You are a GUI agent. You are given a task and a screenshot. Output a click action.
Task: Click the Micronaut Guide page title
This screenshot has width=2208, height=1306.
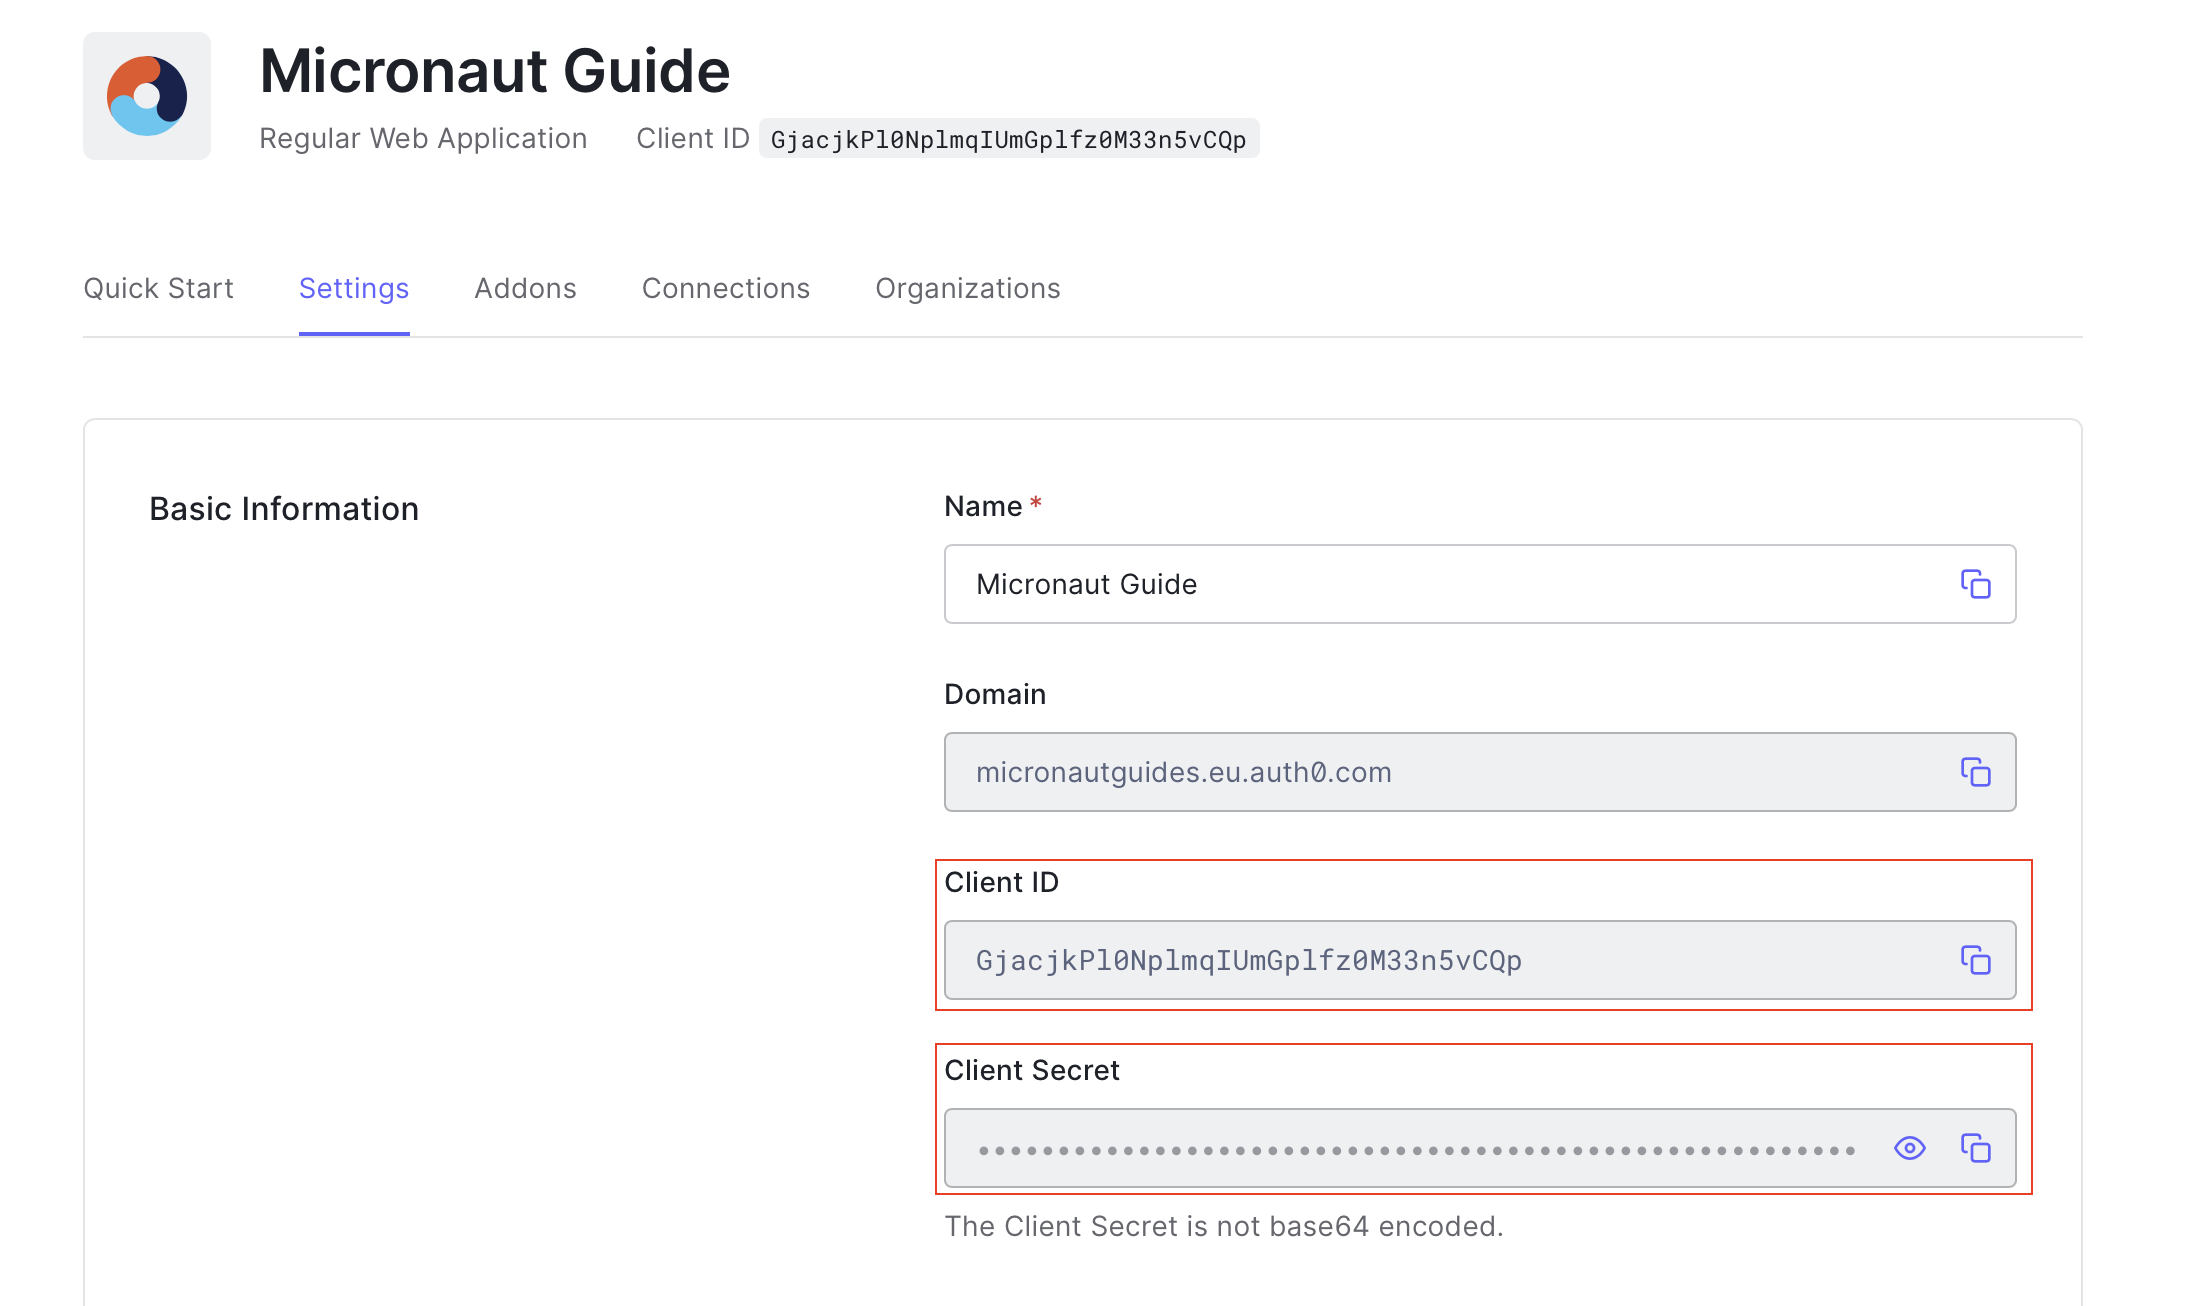(495, 71)
